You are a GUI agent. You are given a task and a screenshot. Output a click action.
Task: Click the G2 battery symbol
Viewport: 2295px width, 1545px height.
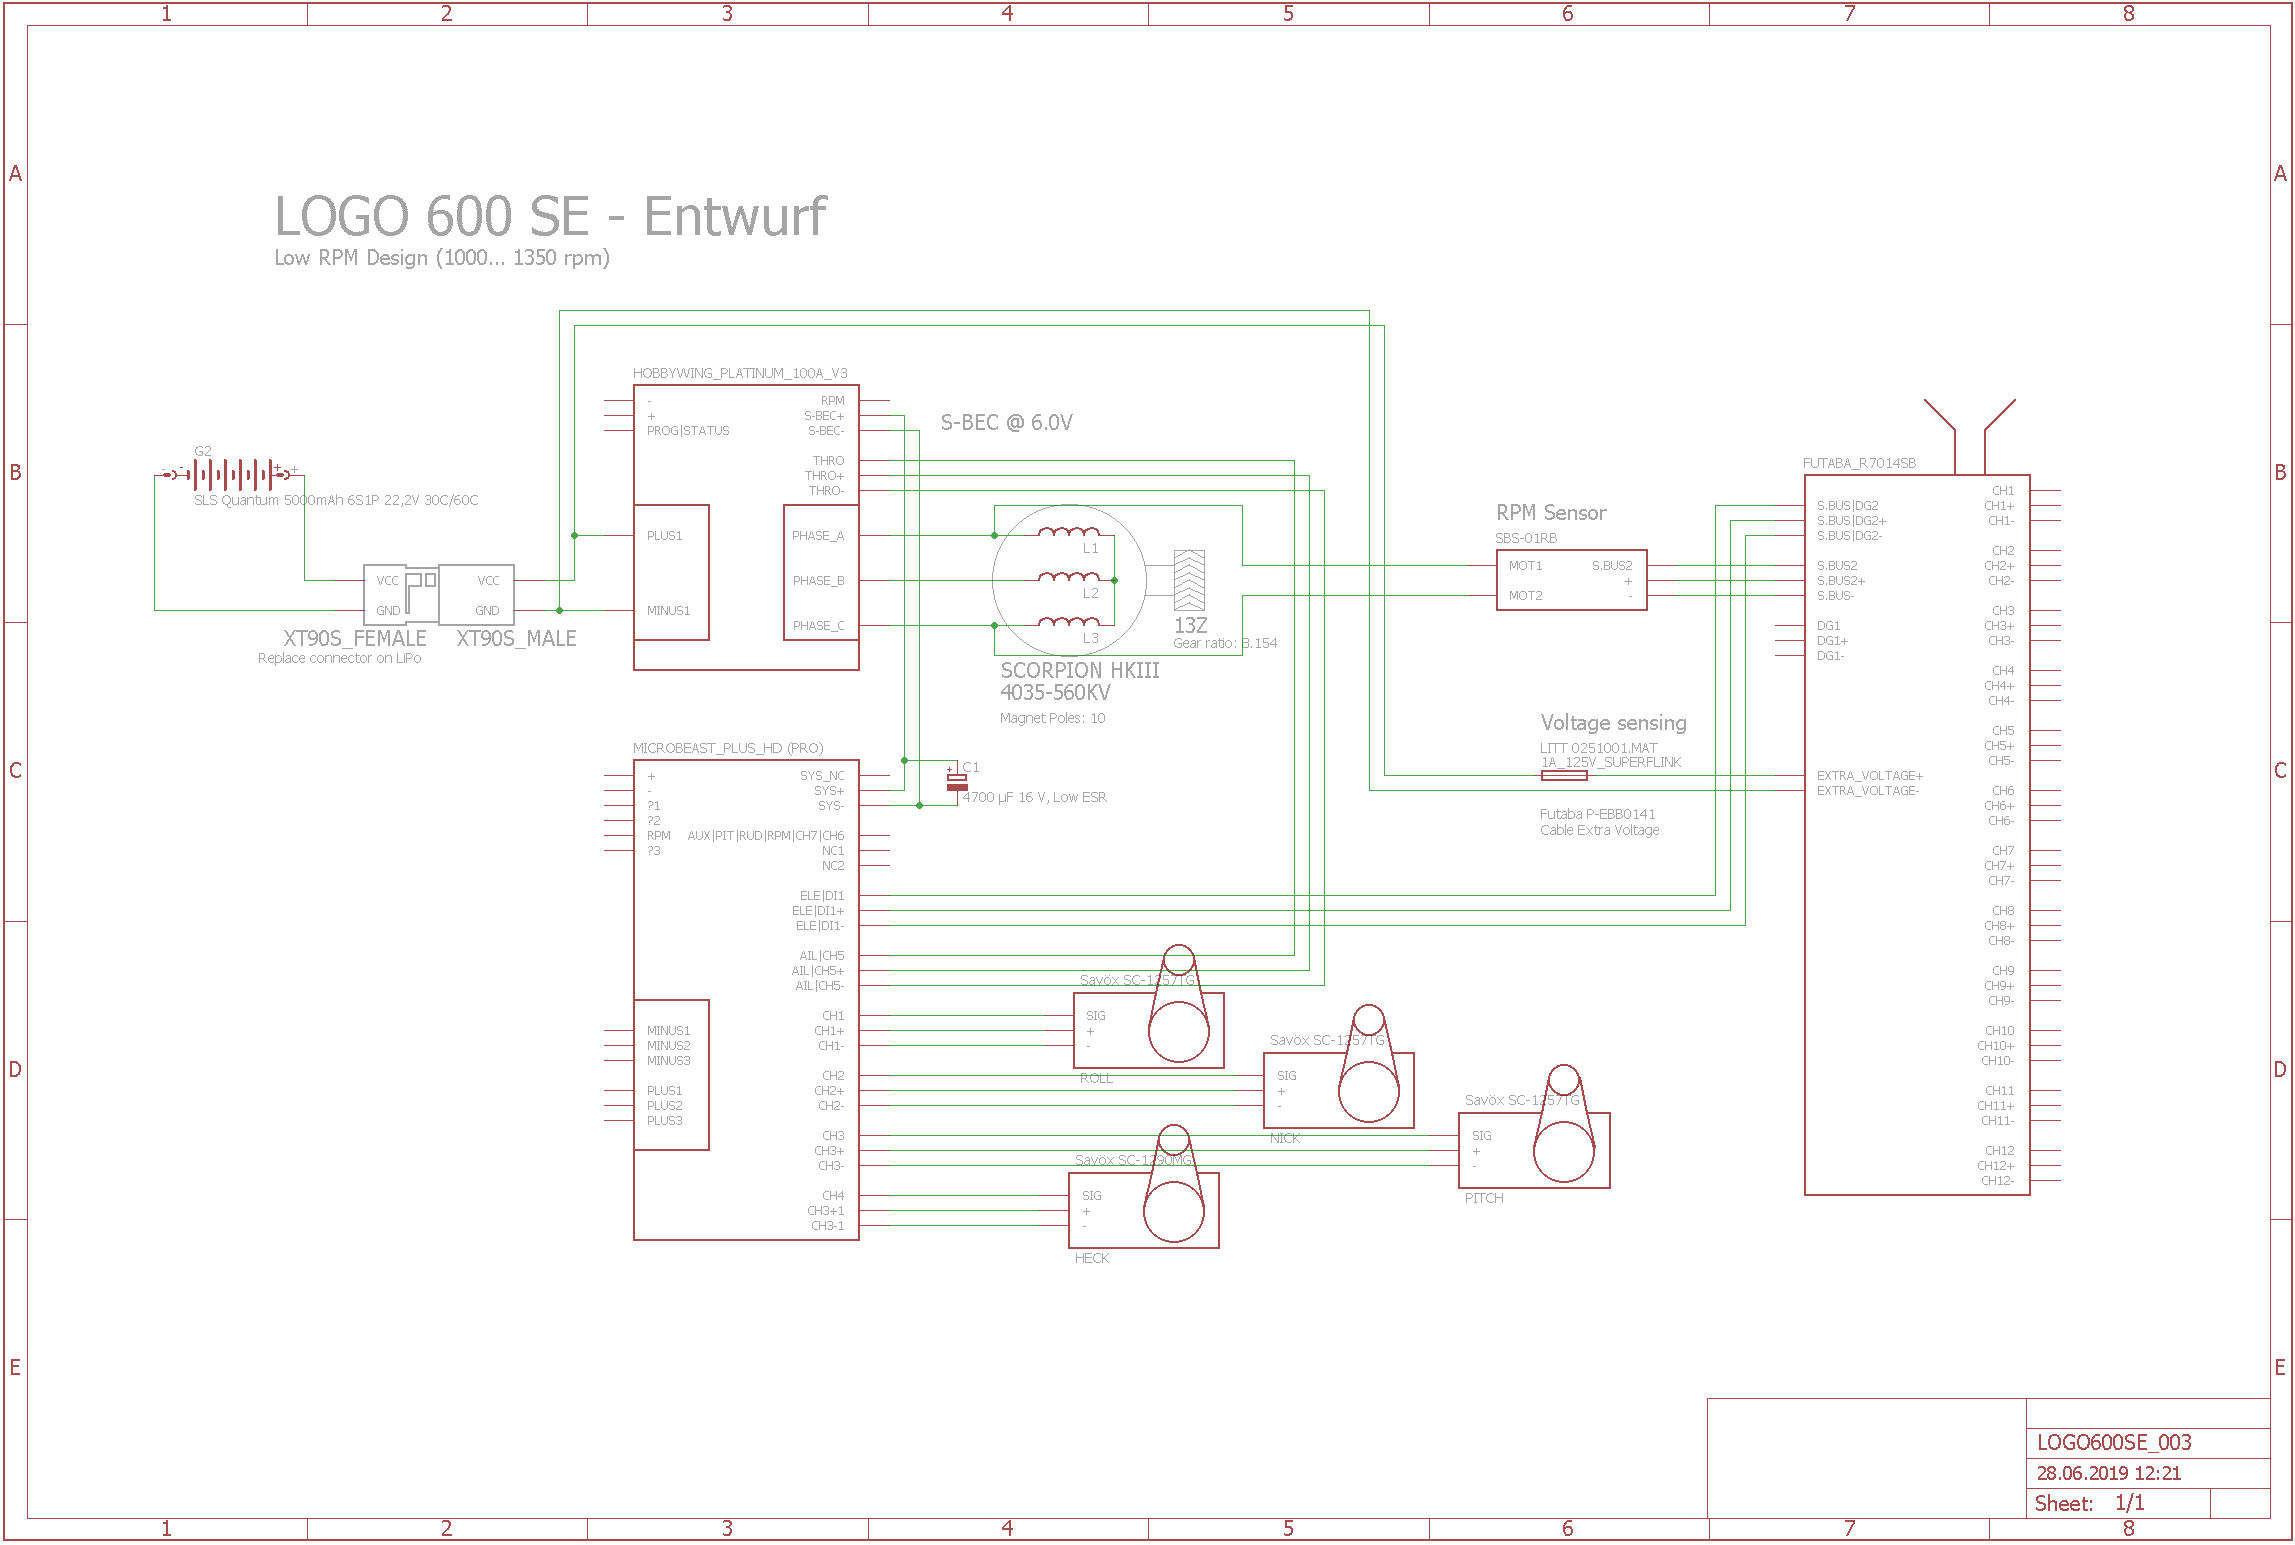tap(232, 474)
